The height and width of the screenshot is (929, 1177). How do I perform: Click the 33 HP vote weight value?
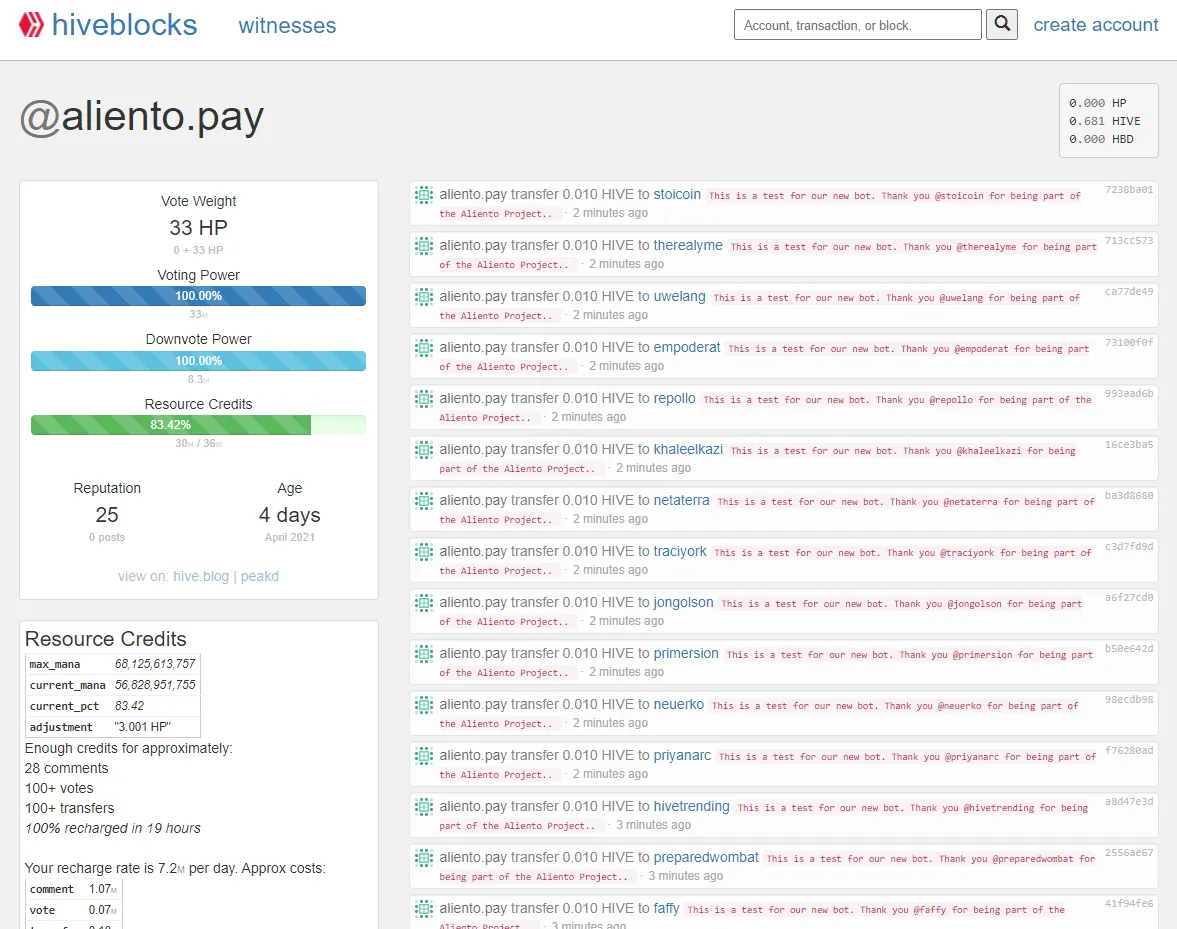click(198, 227)
